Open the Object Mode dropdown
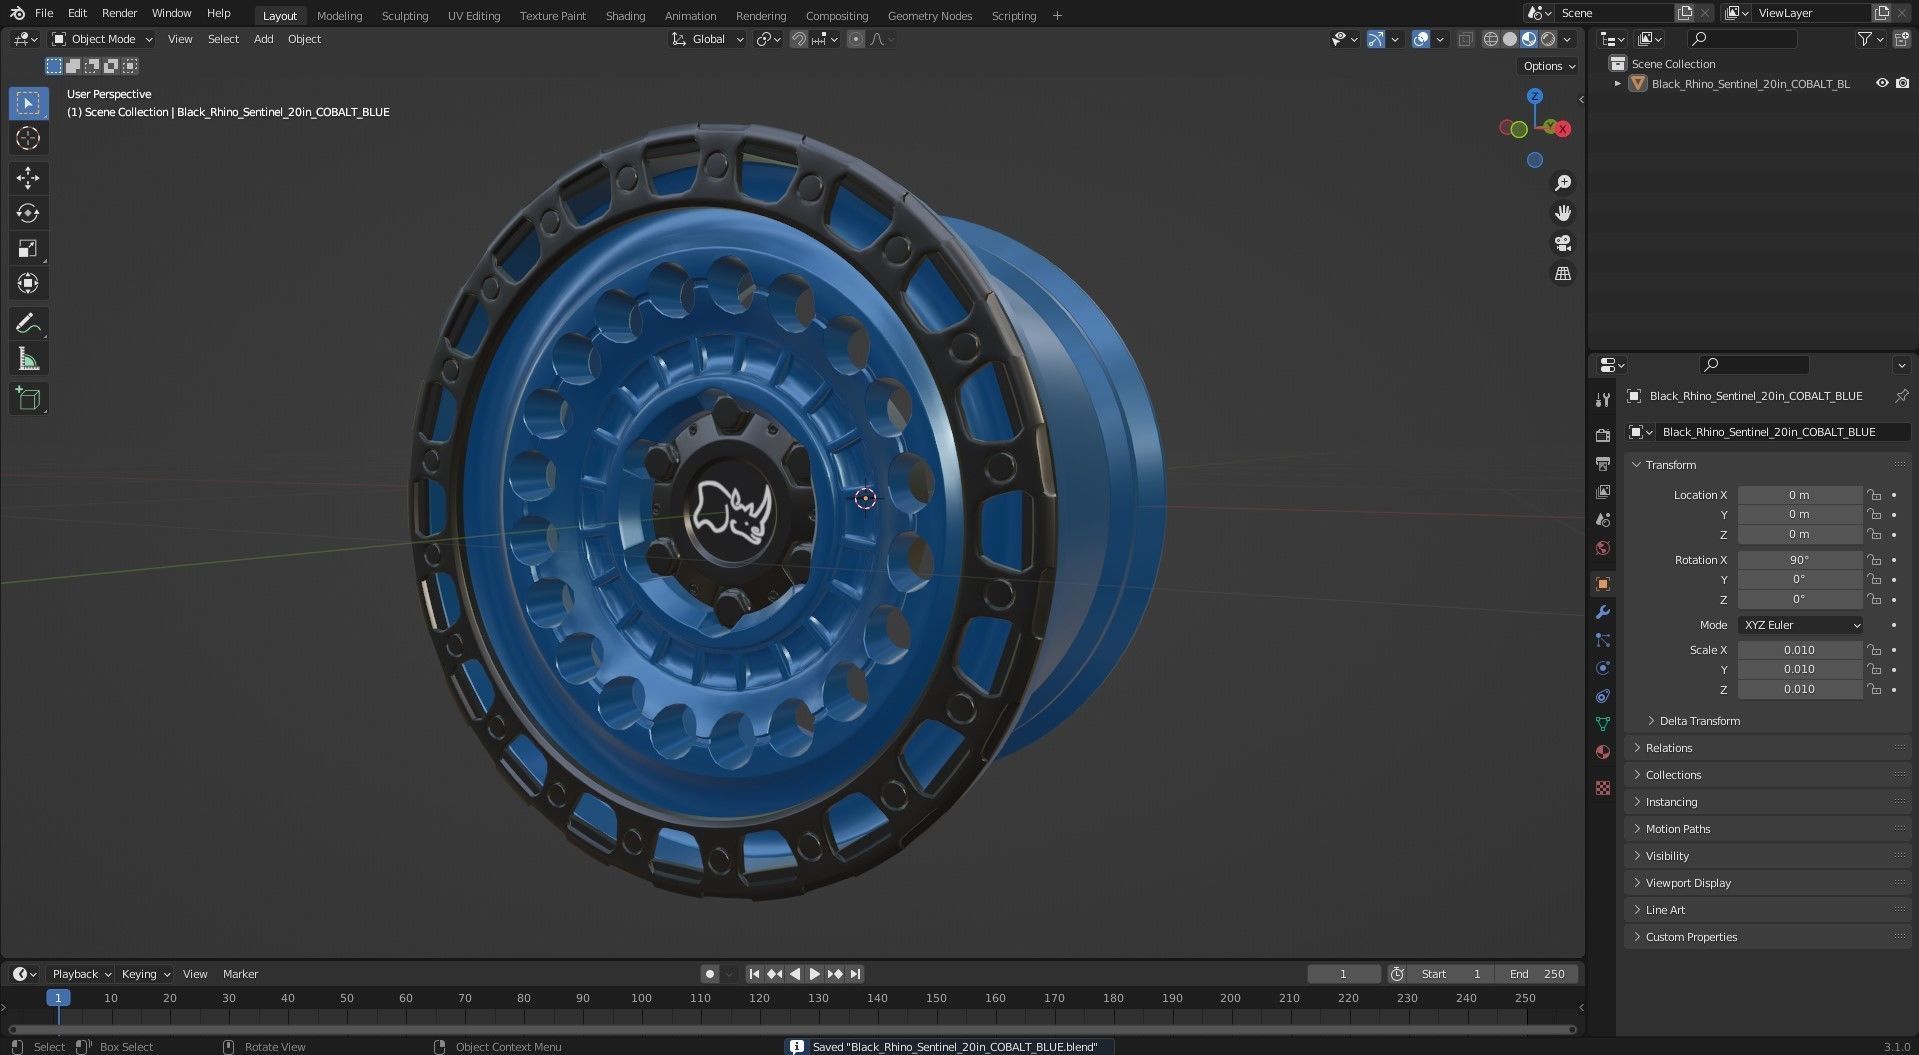This screenshot has width=1919, height=1055. click(x=103, y=39)
